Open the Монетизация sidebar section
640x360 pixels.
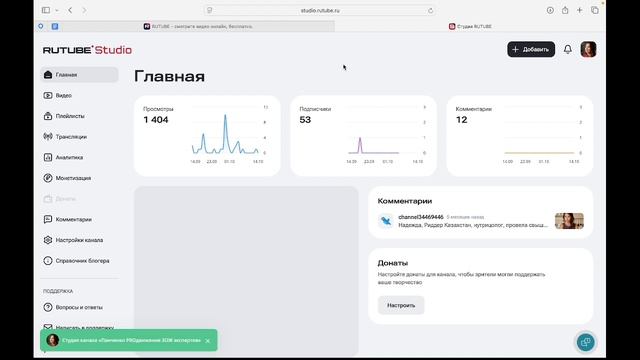tap(79, 178)
